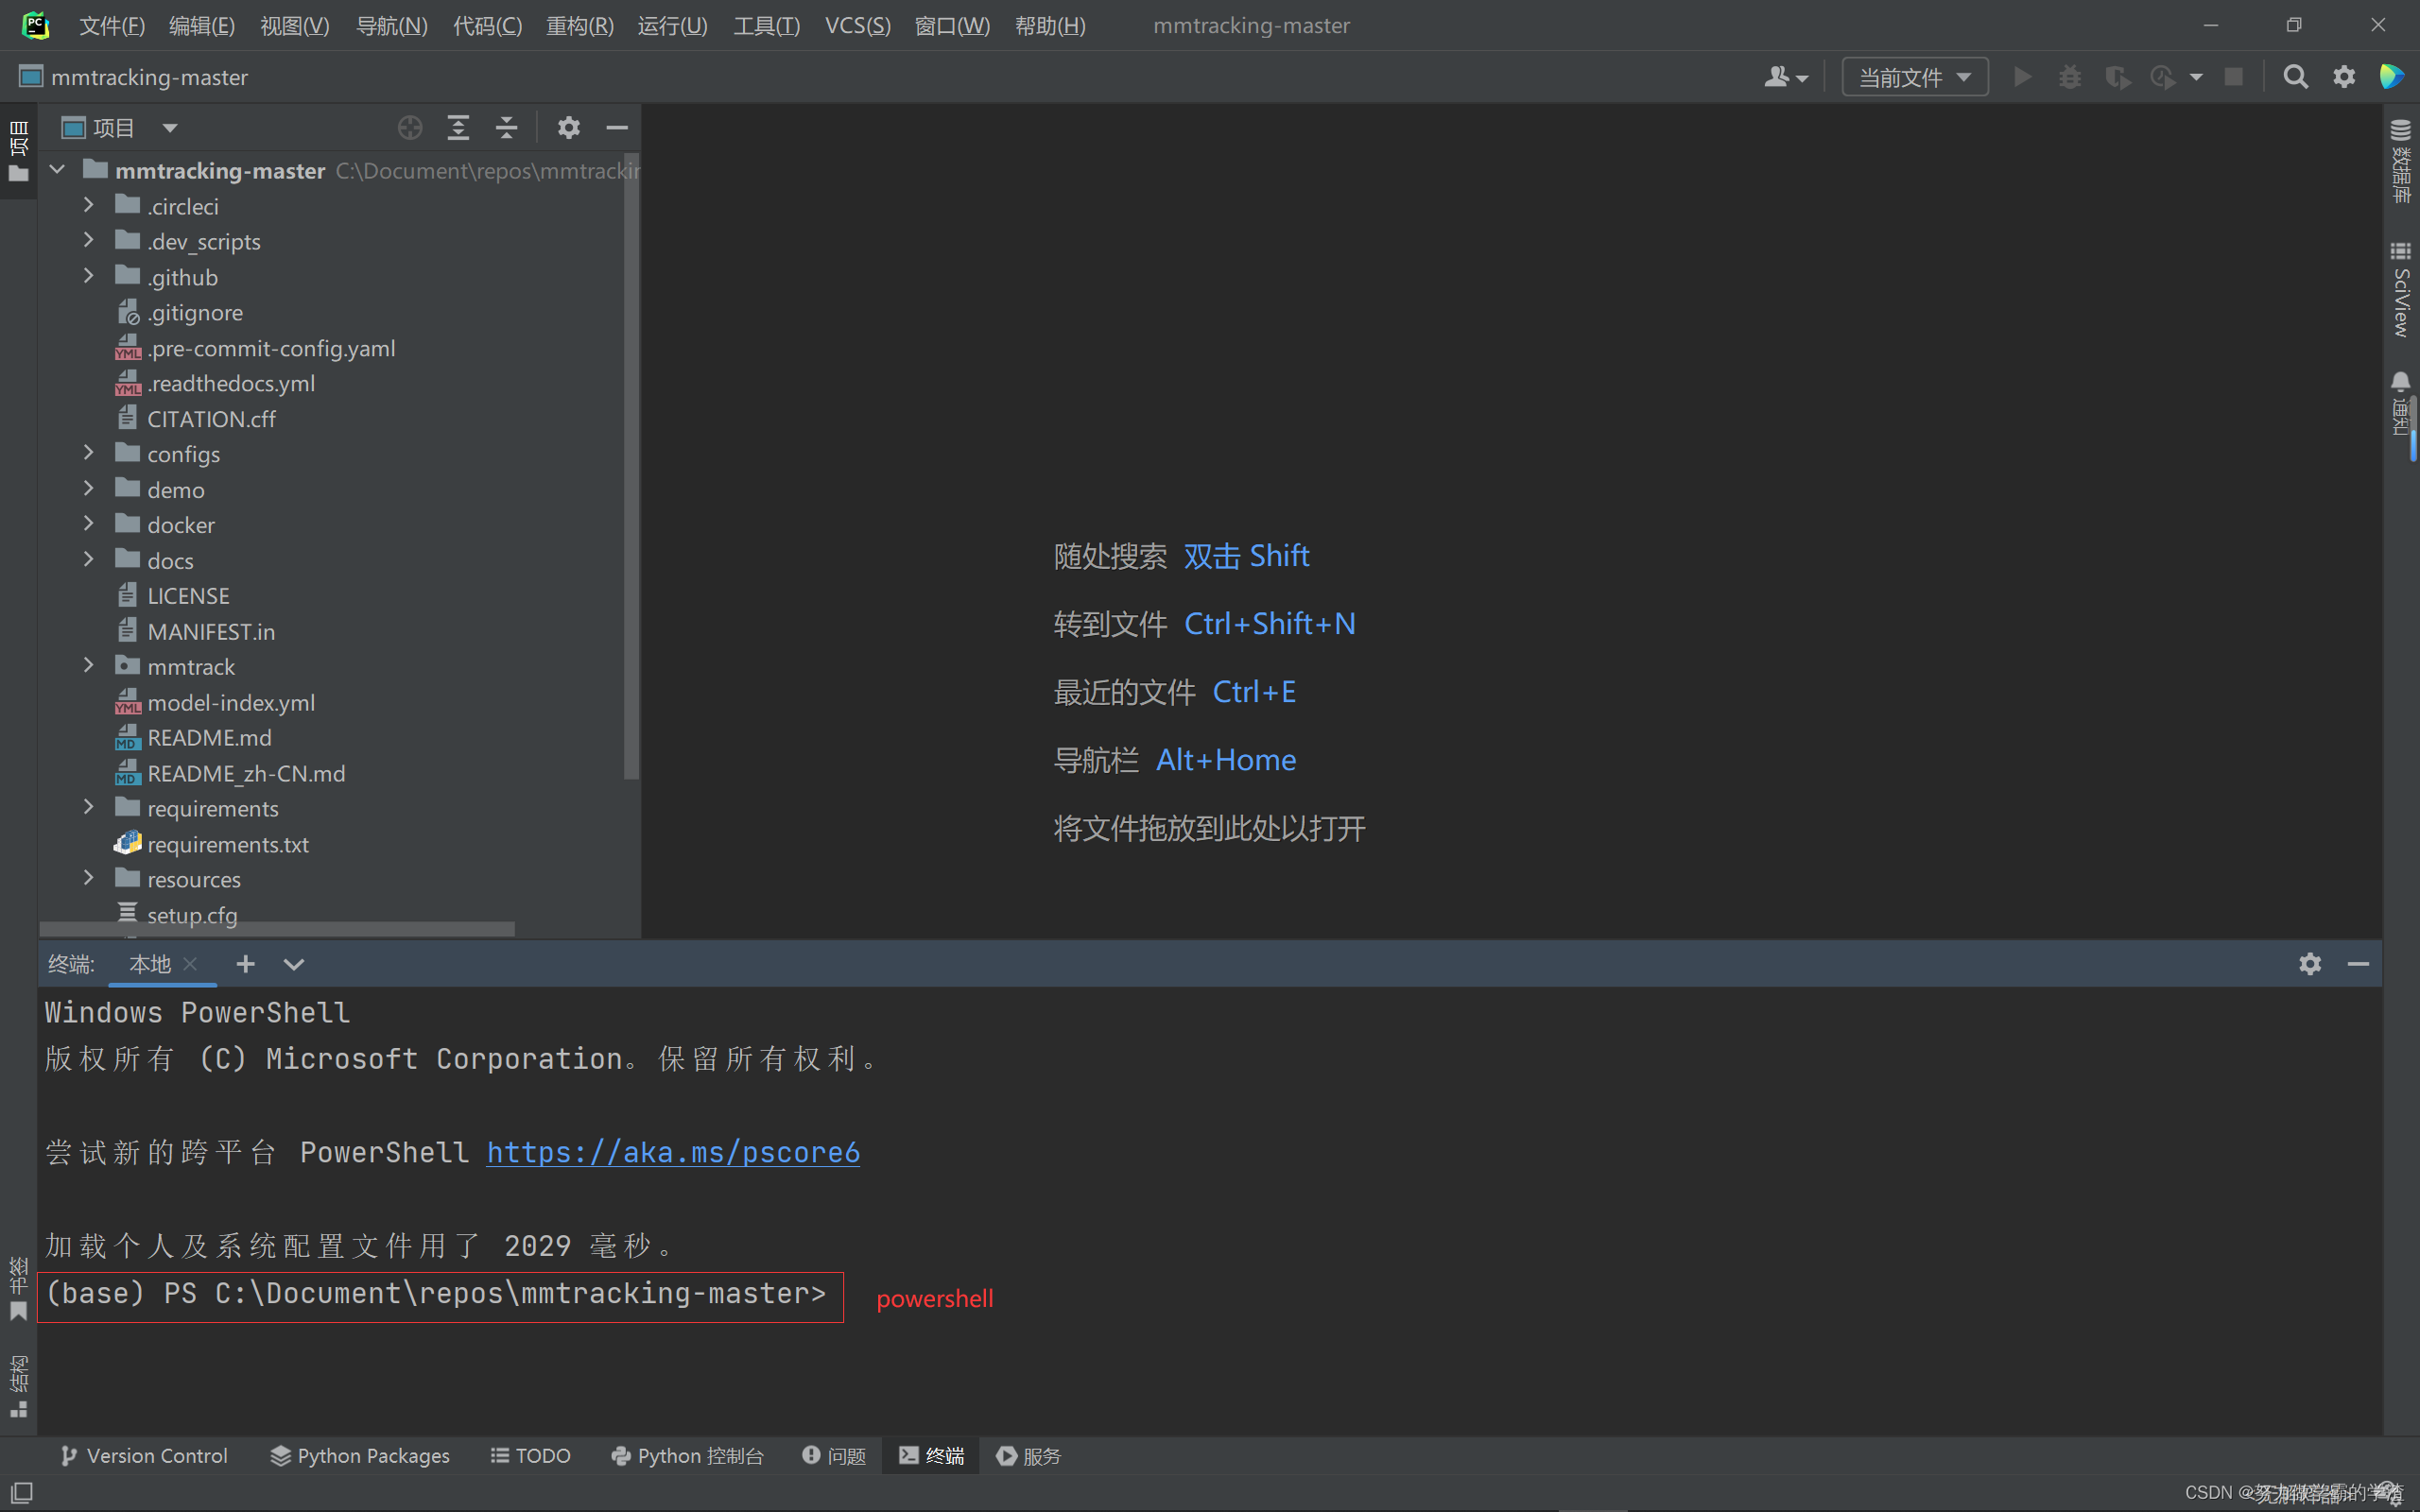Open Search Everywhere with the magnifier icon
2420x1512 pixels.
pyautogui.click(x=2295, y=76)
